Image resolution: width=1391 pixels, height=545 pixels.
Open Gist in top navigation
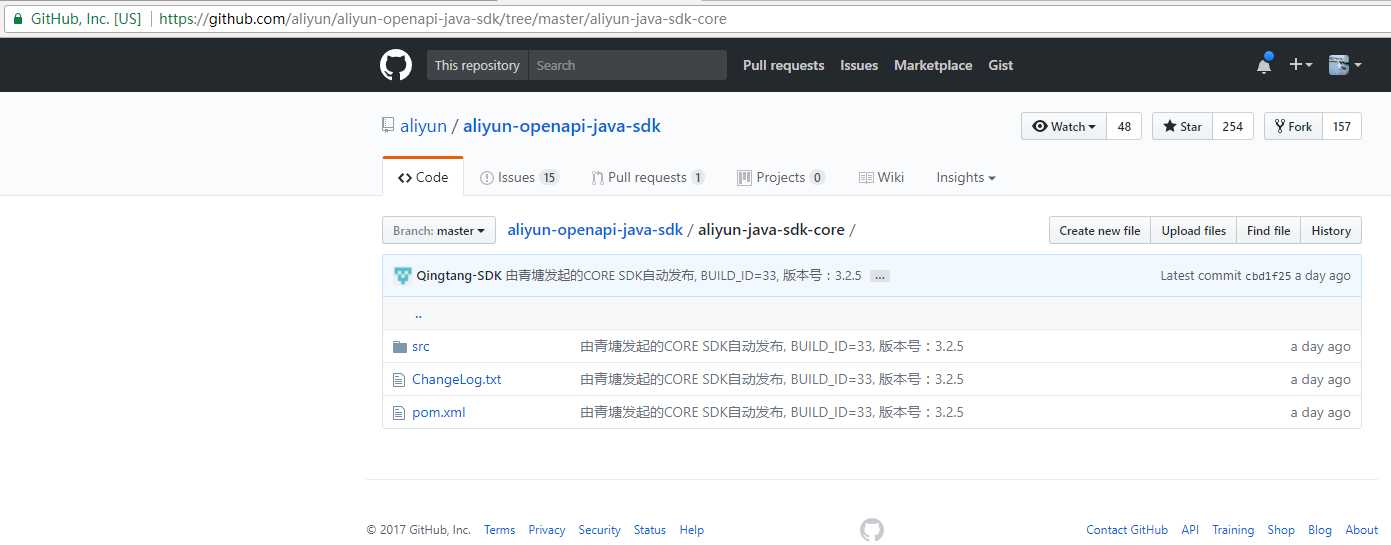coord(1000,65)
